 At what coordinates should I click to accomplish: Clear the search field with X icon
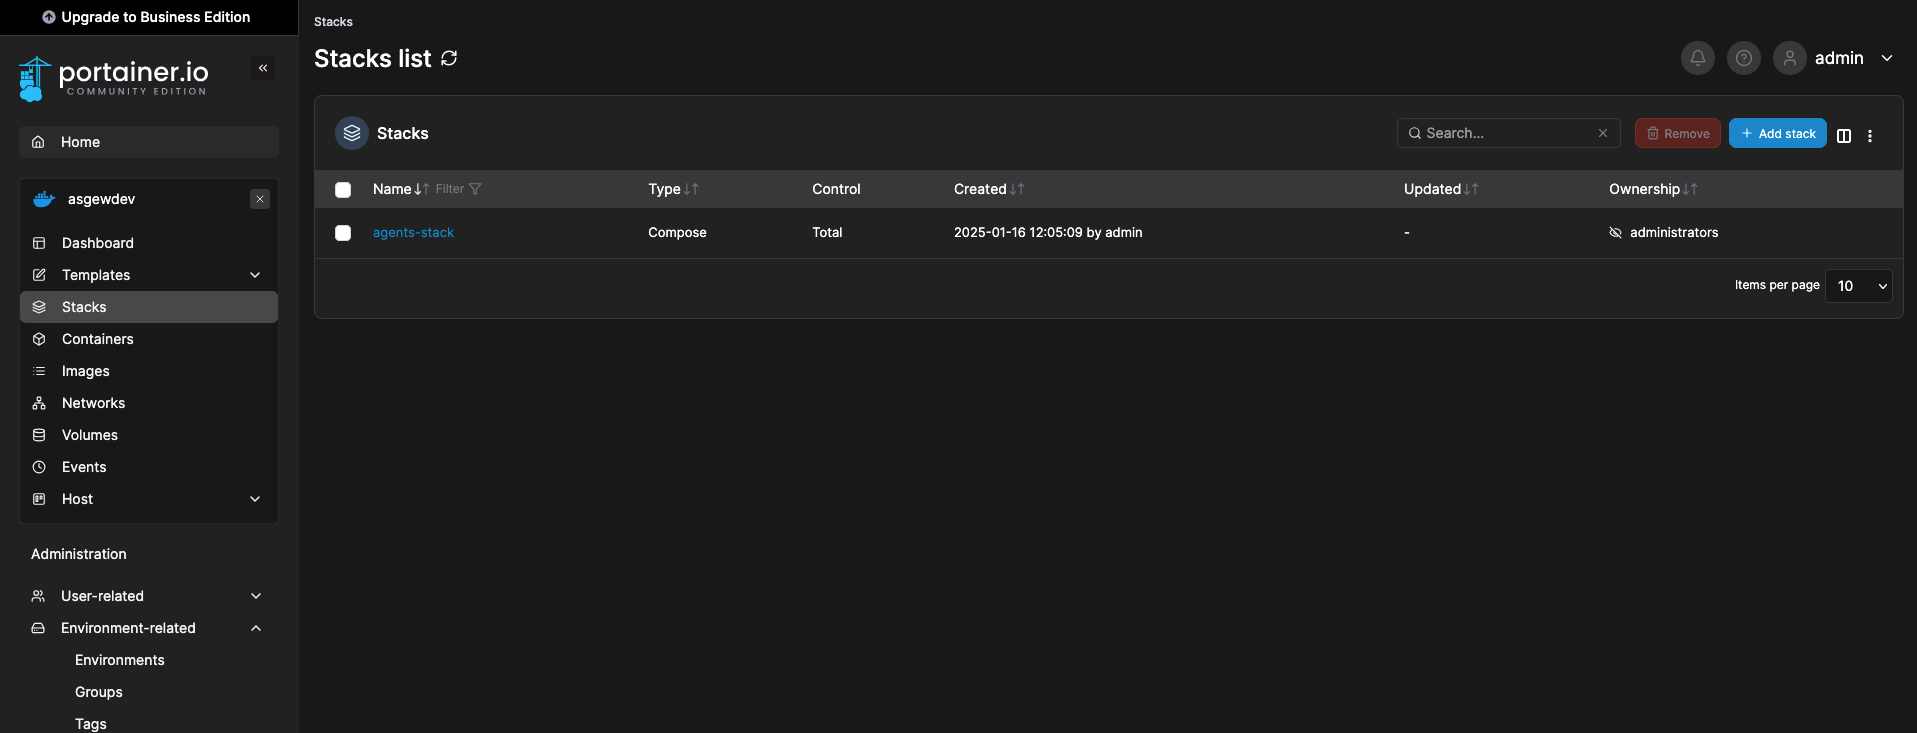pos(1603,133)
